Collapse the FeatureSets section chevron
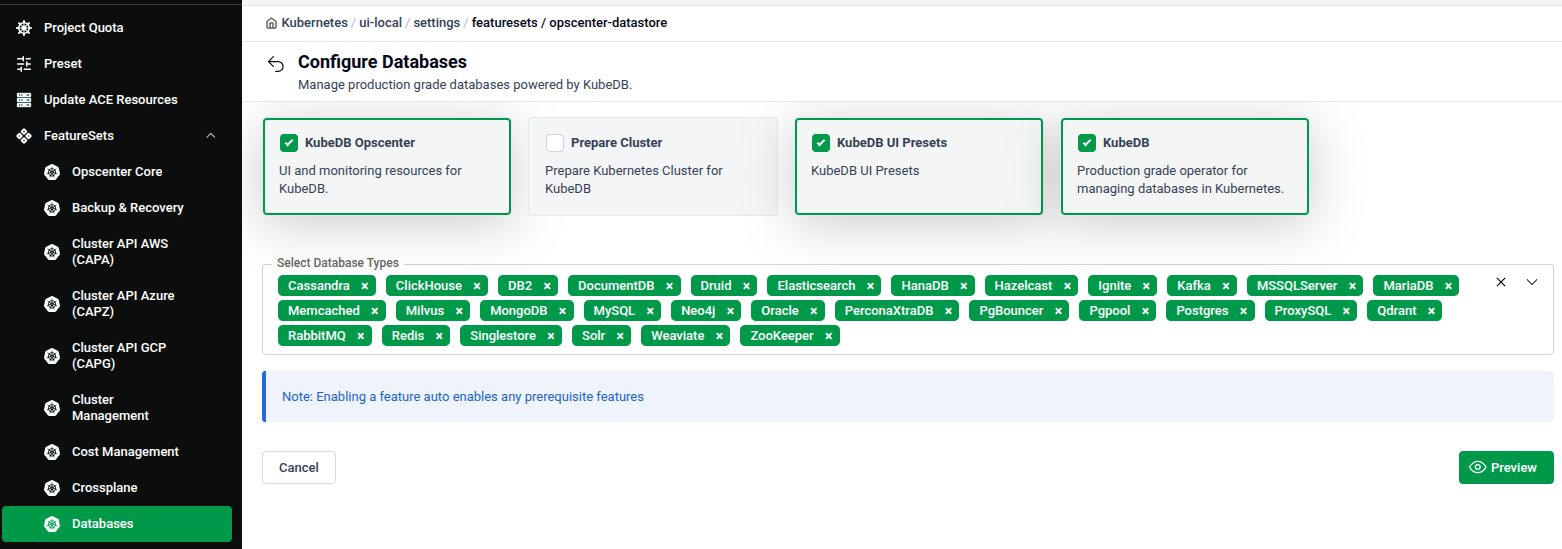Viewport: 1562px width, 549px height. click(x=210, y=136)
